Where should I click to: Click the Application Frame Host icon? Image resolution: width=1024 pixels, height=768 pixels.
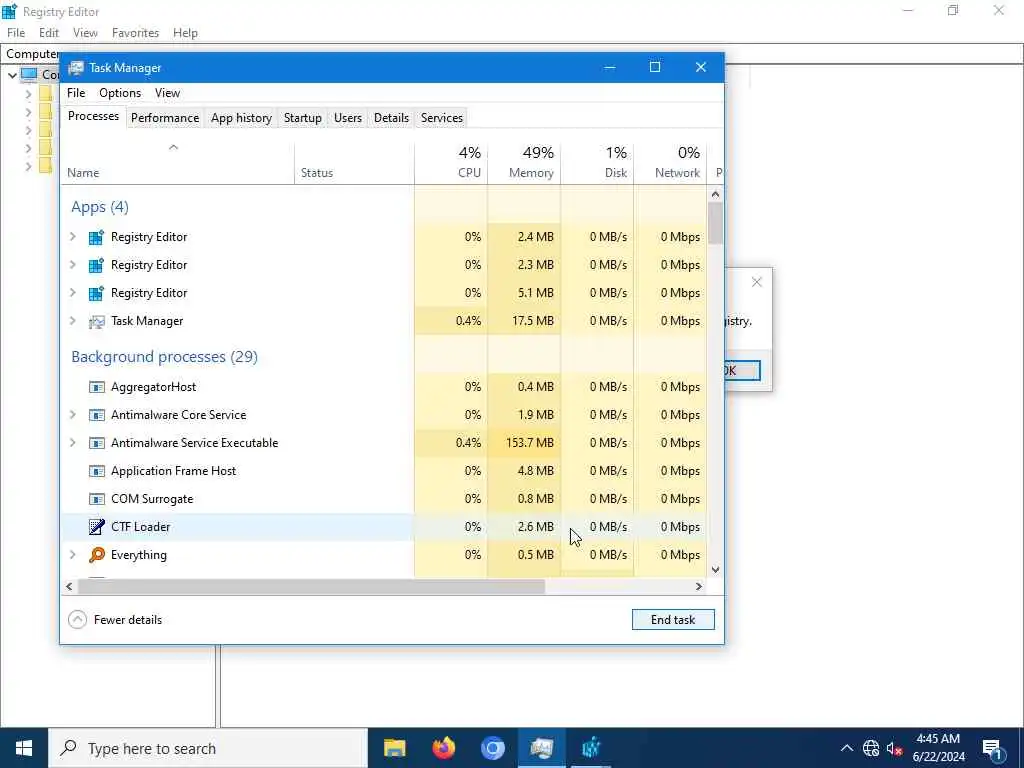pyautogui.click(x=97, y=472)
